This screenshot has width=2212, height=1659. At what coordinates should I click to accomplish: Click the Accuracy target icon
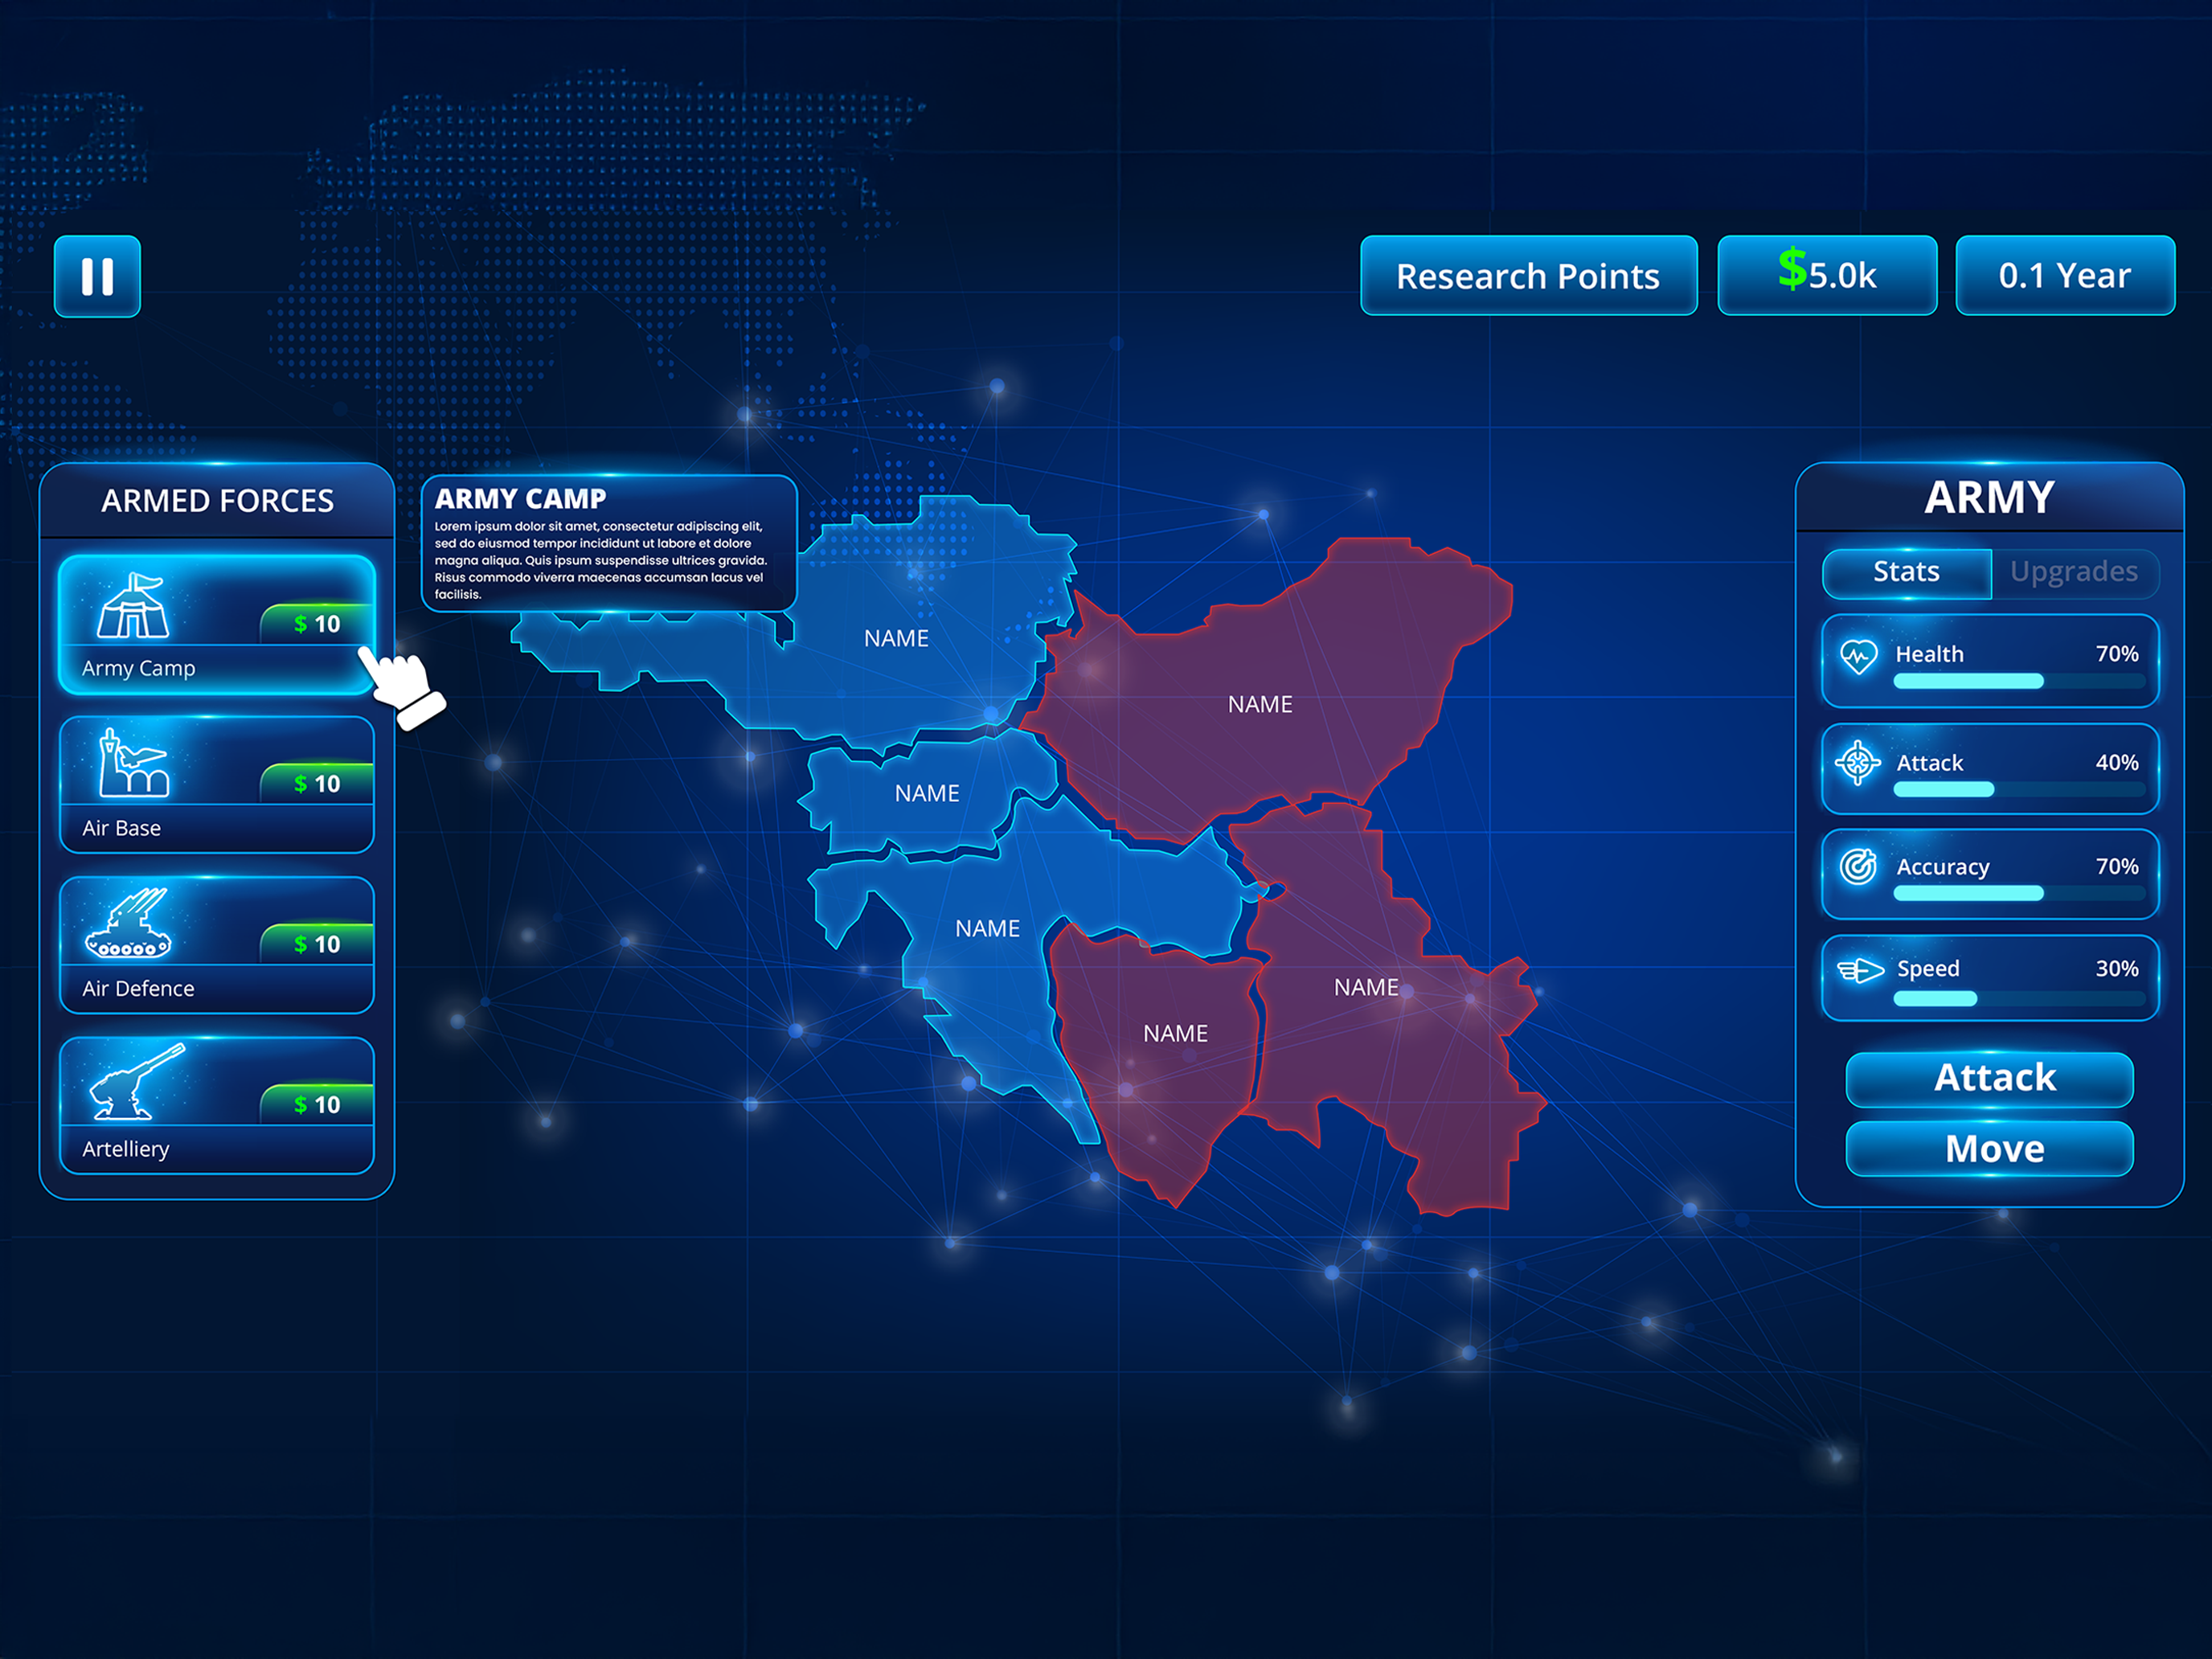pyautogui.click(x=1858, y=866)
